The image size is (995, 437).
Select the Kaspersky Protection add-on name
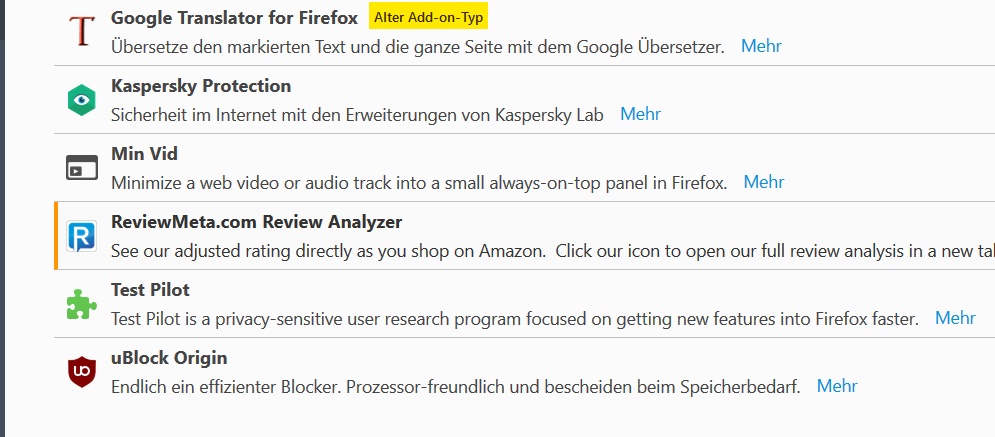[201, 86]
